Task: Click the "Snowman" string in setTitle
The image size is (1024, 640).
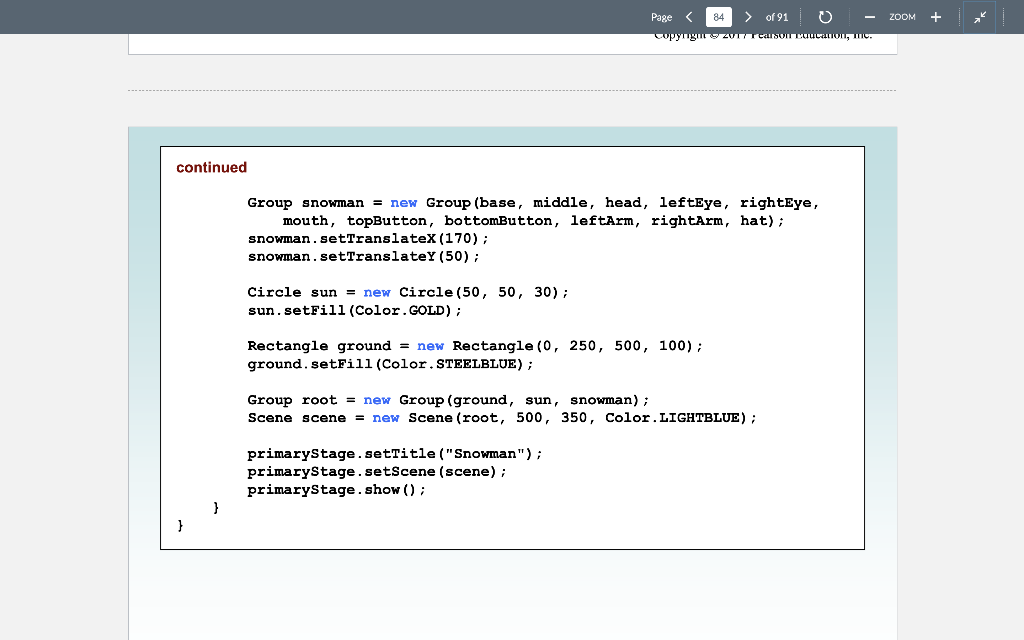Action: tap(487, 453)
